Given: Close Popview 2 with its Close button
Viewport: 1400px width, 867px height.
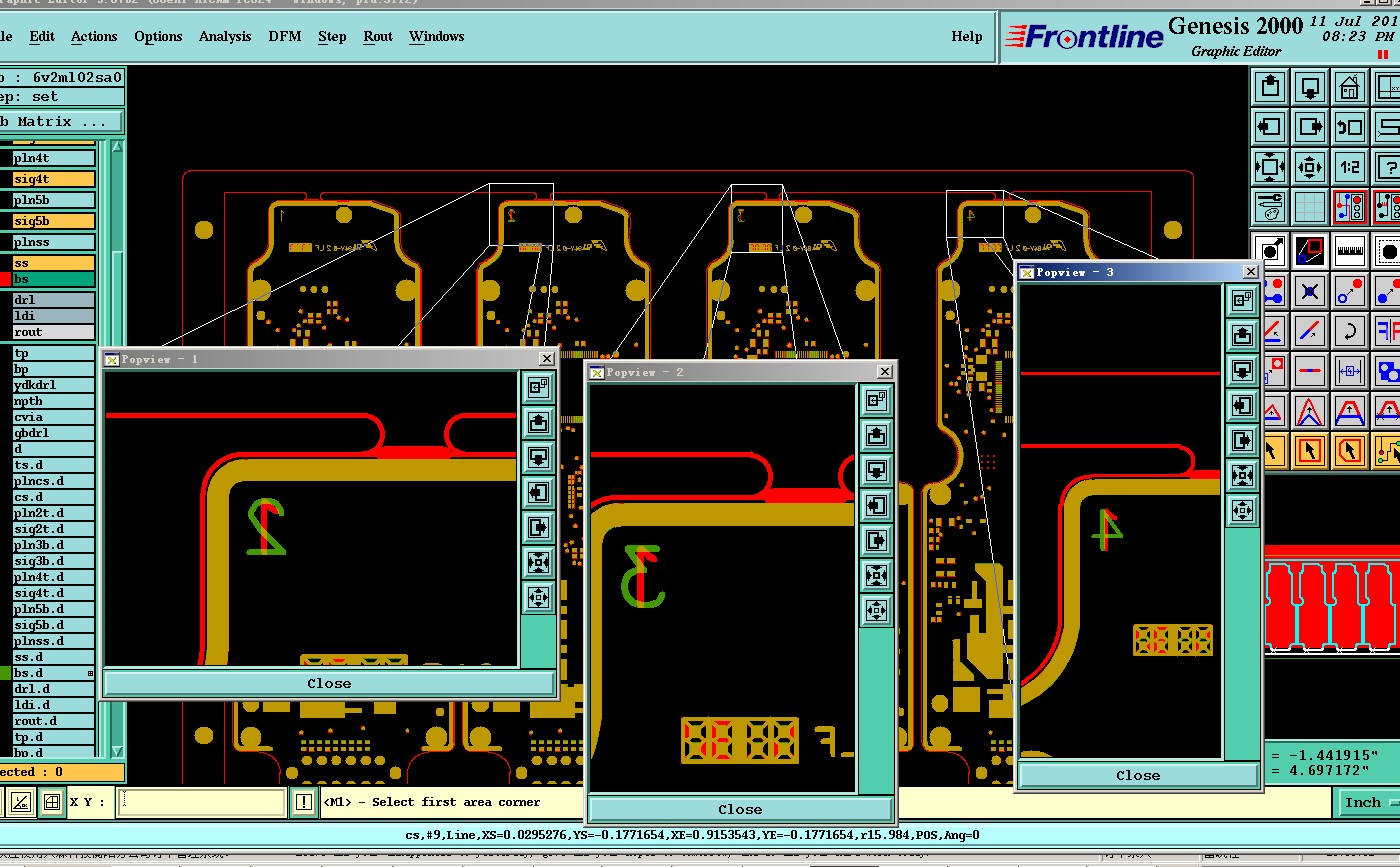Looking at the screenshot, I should (740, 810).
